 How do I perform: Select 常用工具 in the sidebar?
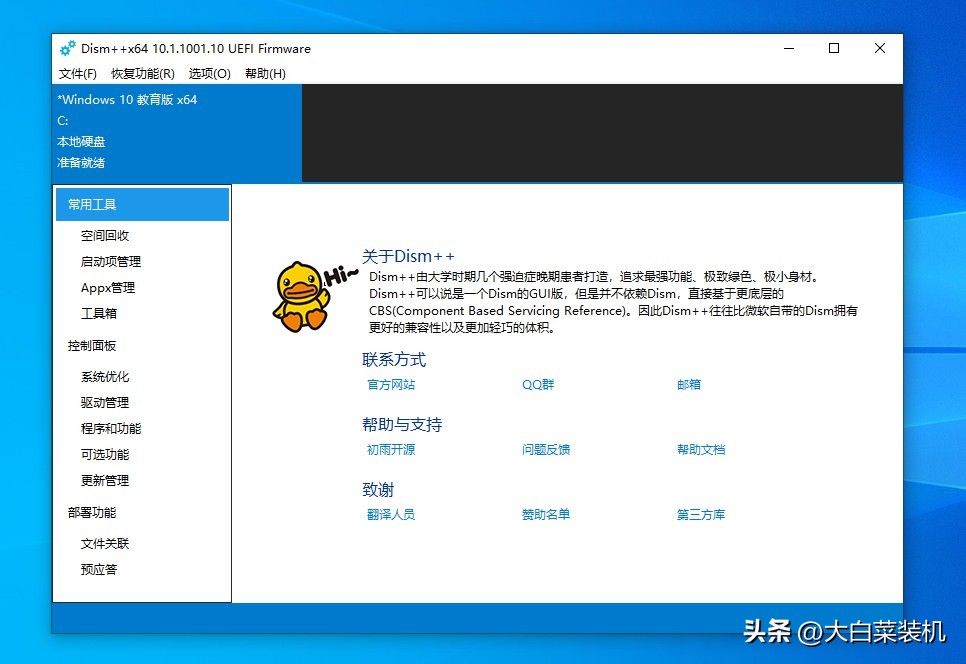(x=91, y=203)
